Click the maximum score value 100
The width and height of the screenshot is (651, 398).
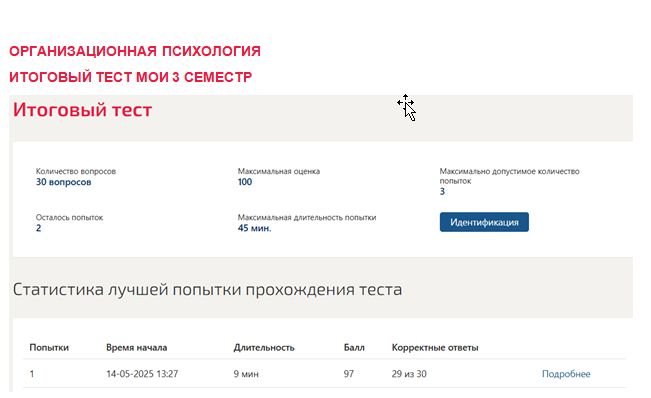click(x=245, y=182)
